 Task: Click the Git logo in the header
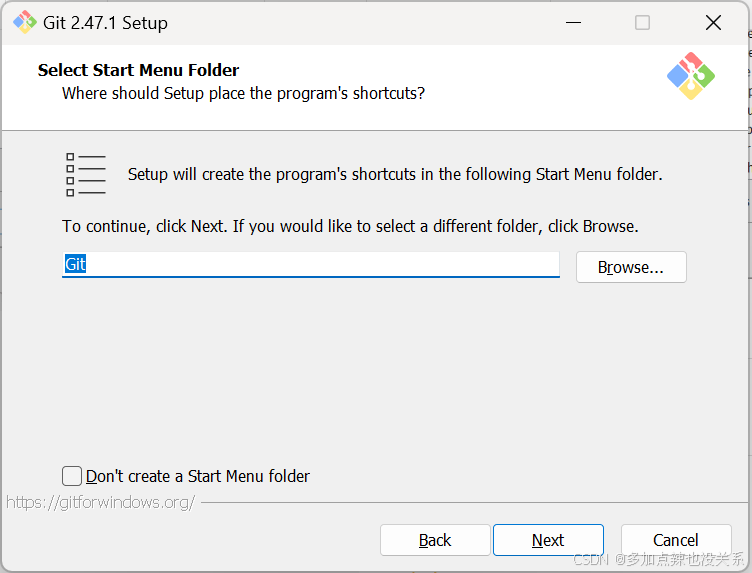click(691, 76)
